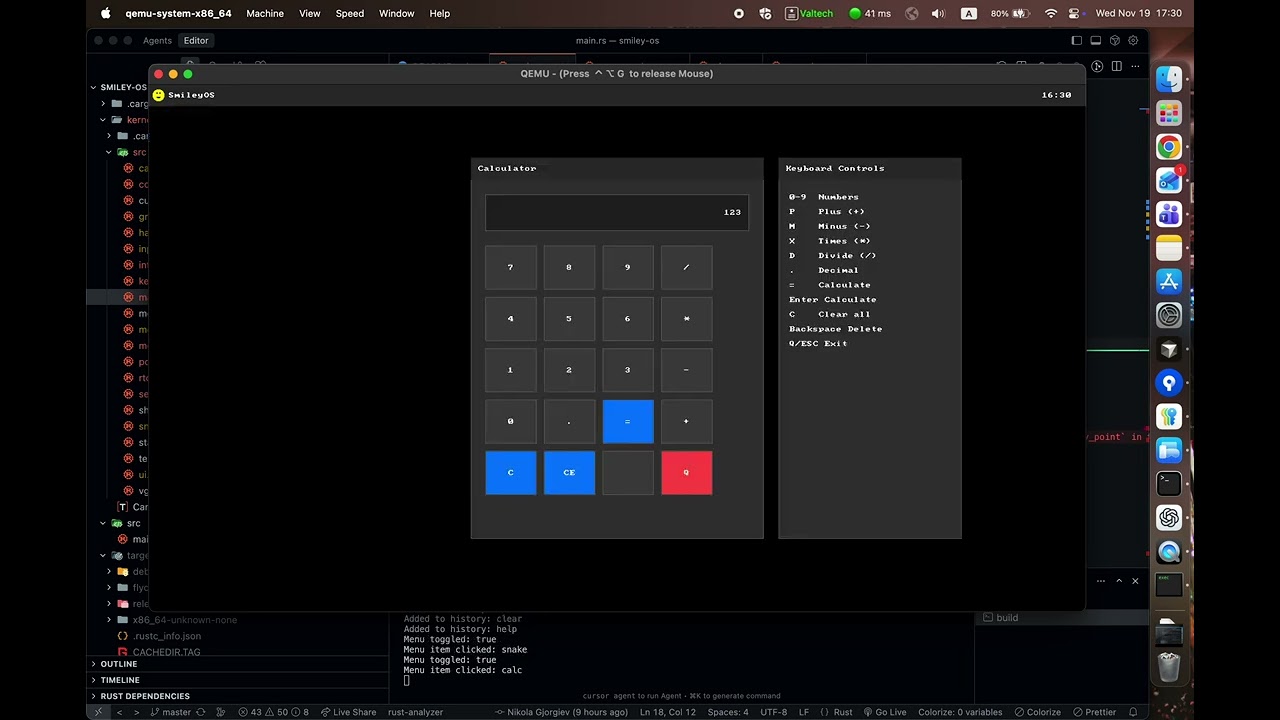1280x720 pixels.
Task: Collapse the SMILEY-OS explorer root
Action: (x=122, y=87)
